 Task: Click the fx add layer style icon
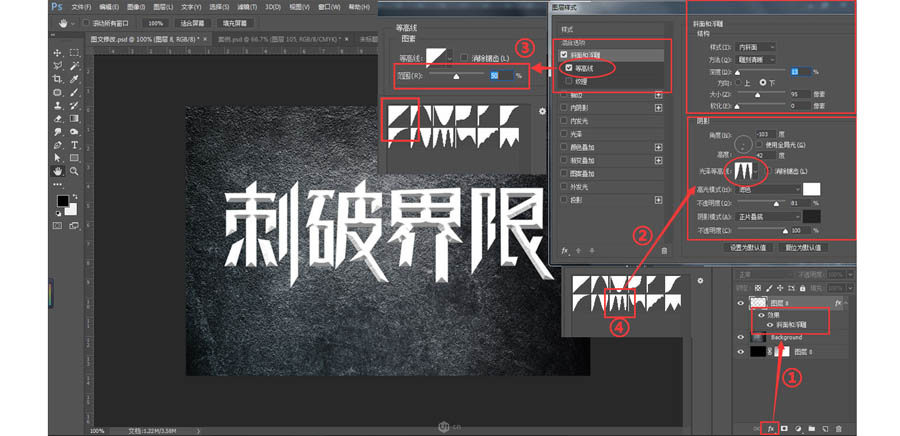pyautogui.click(x=771, y=429)
